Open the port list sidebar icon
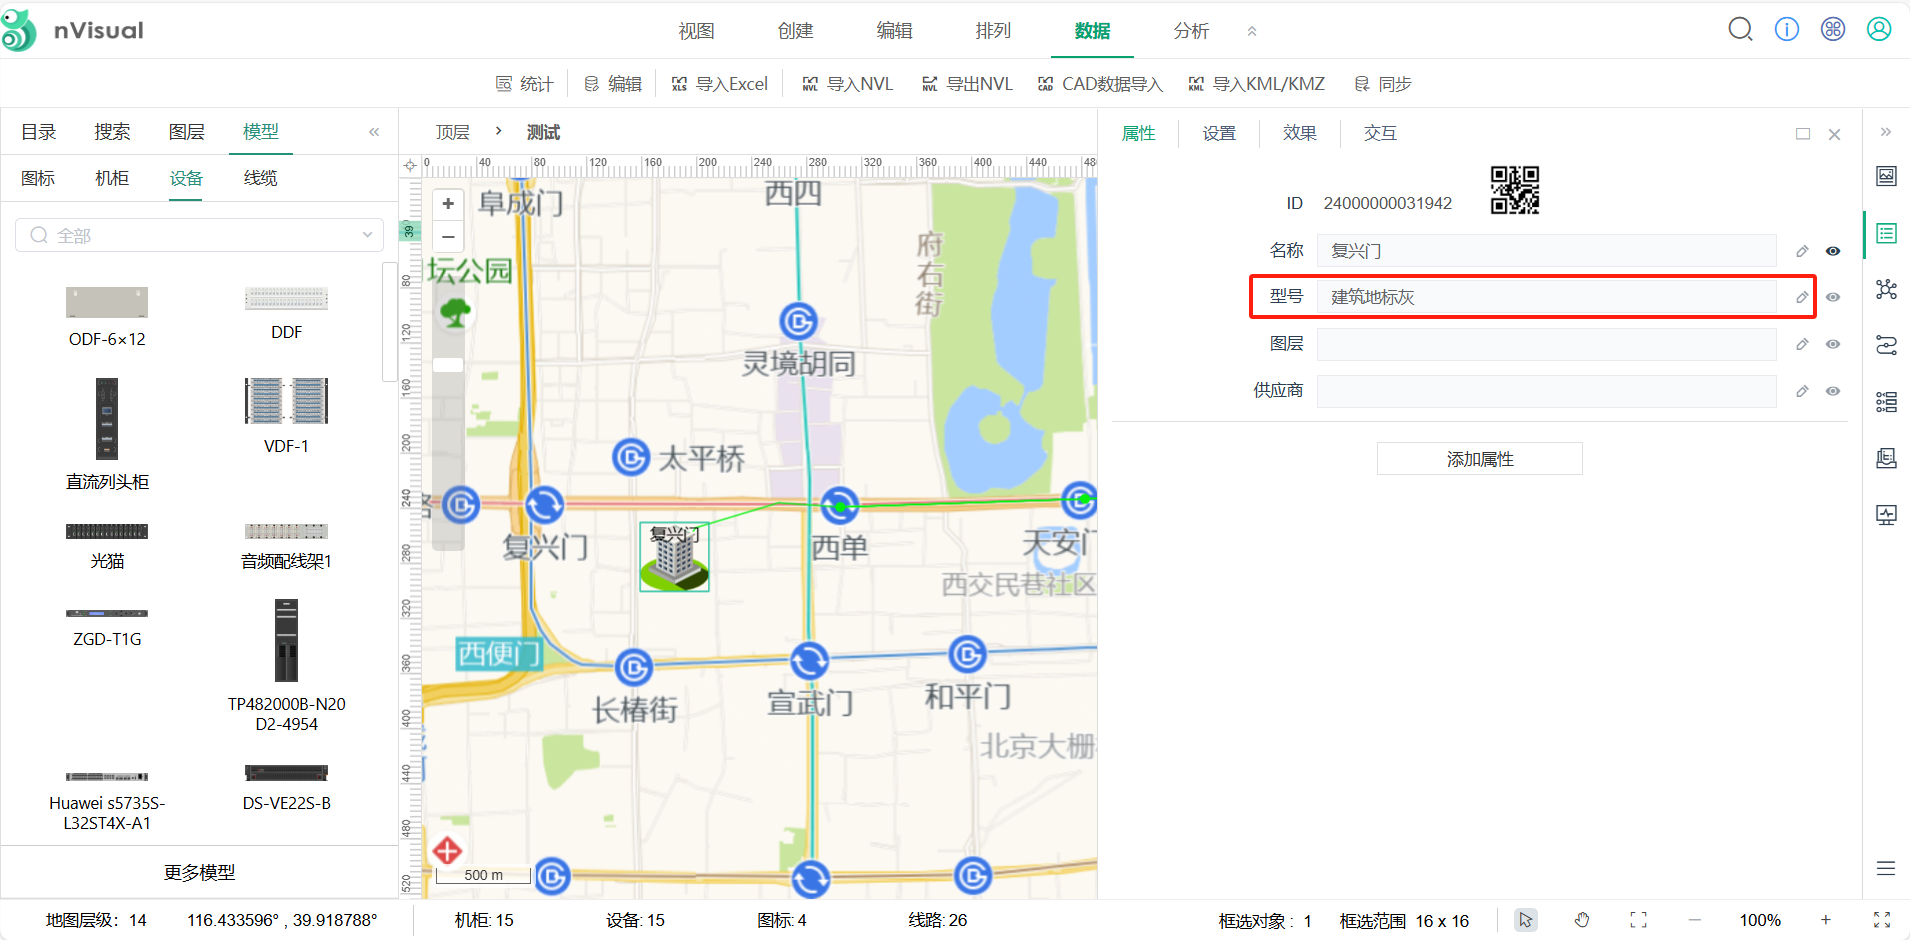The width and height of the screenshot is (1910, 940). (1886, 402)
